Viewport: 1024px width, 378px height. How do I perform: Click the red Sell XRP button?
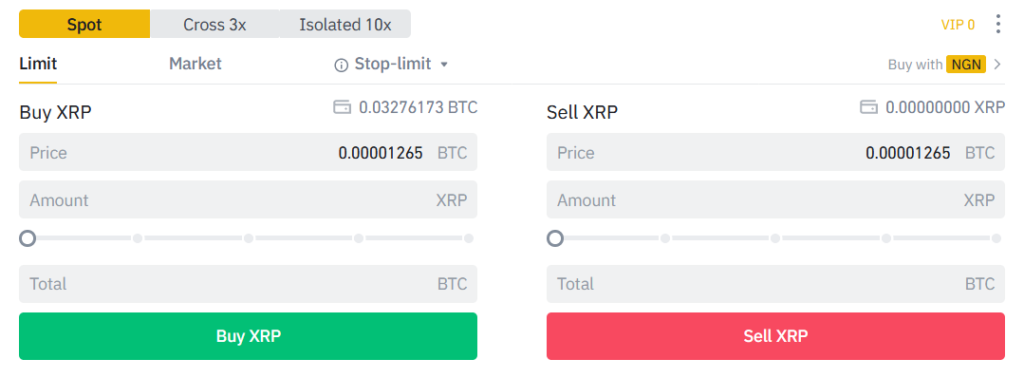click(x=776, y=336)
